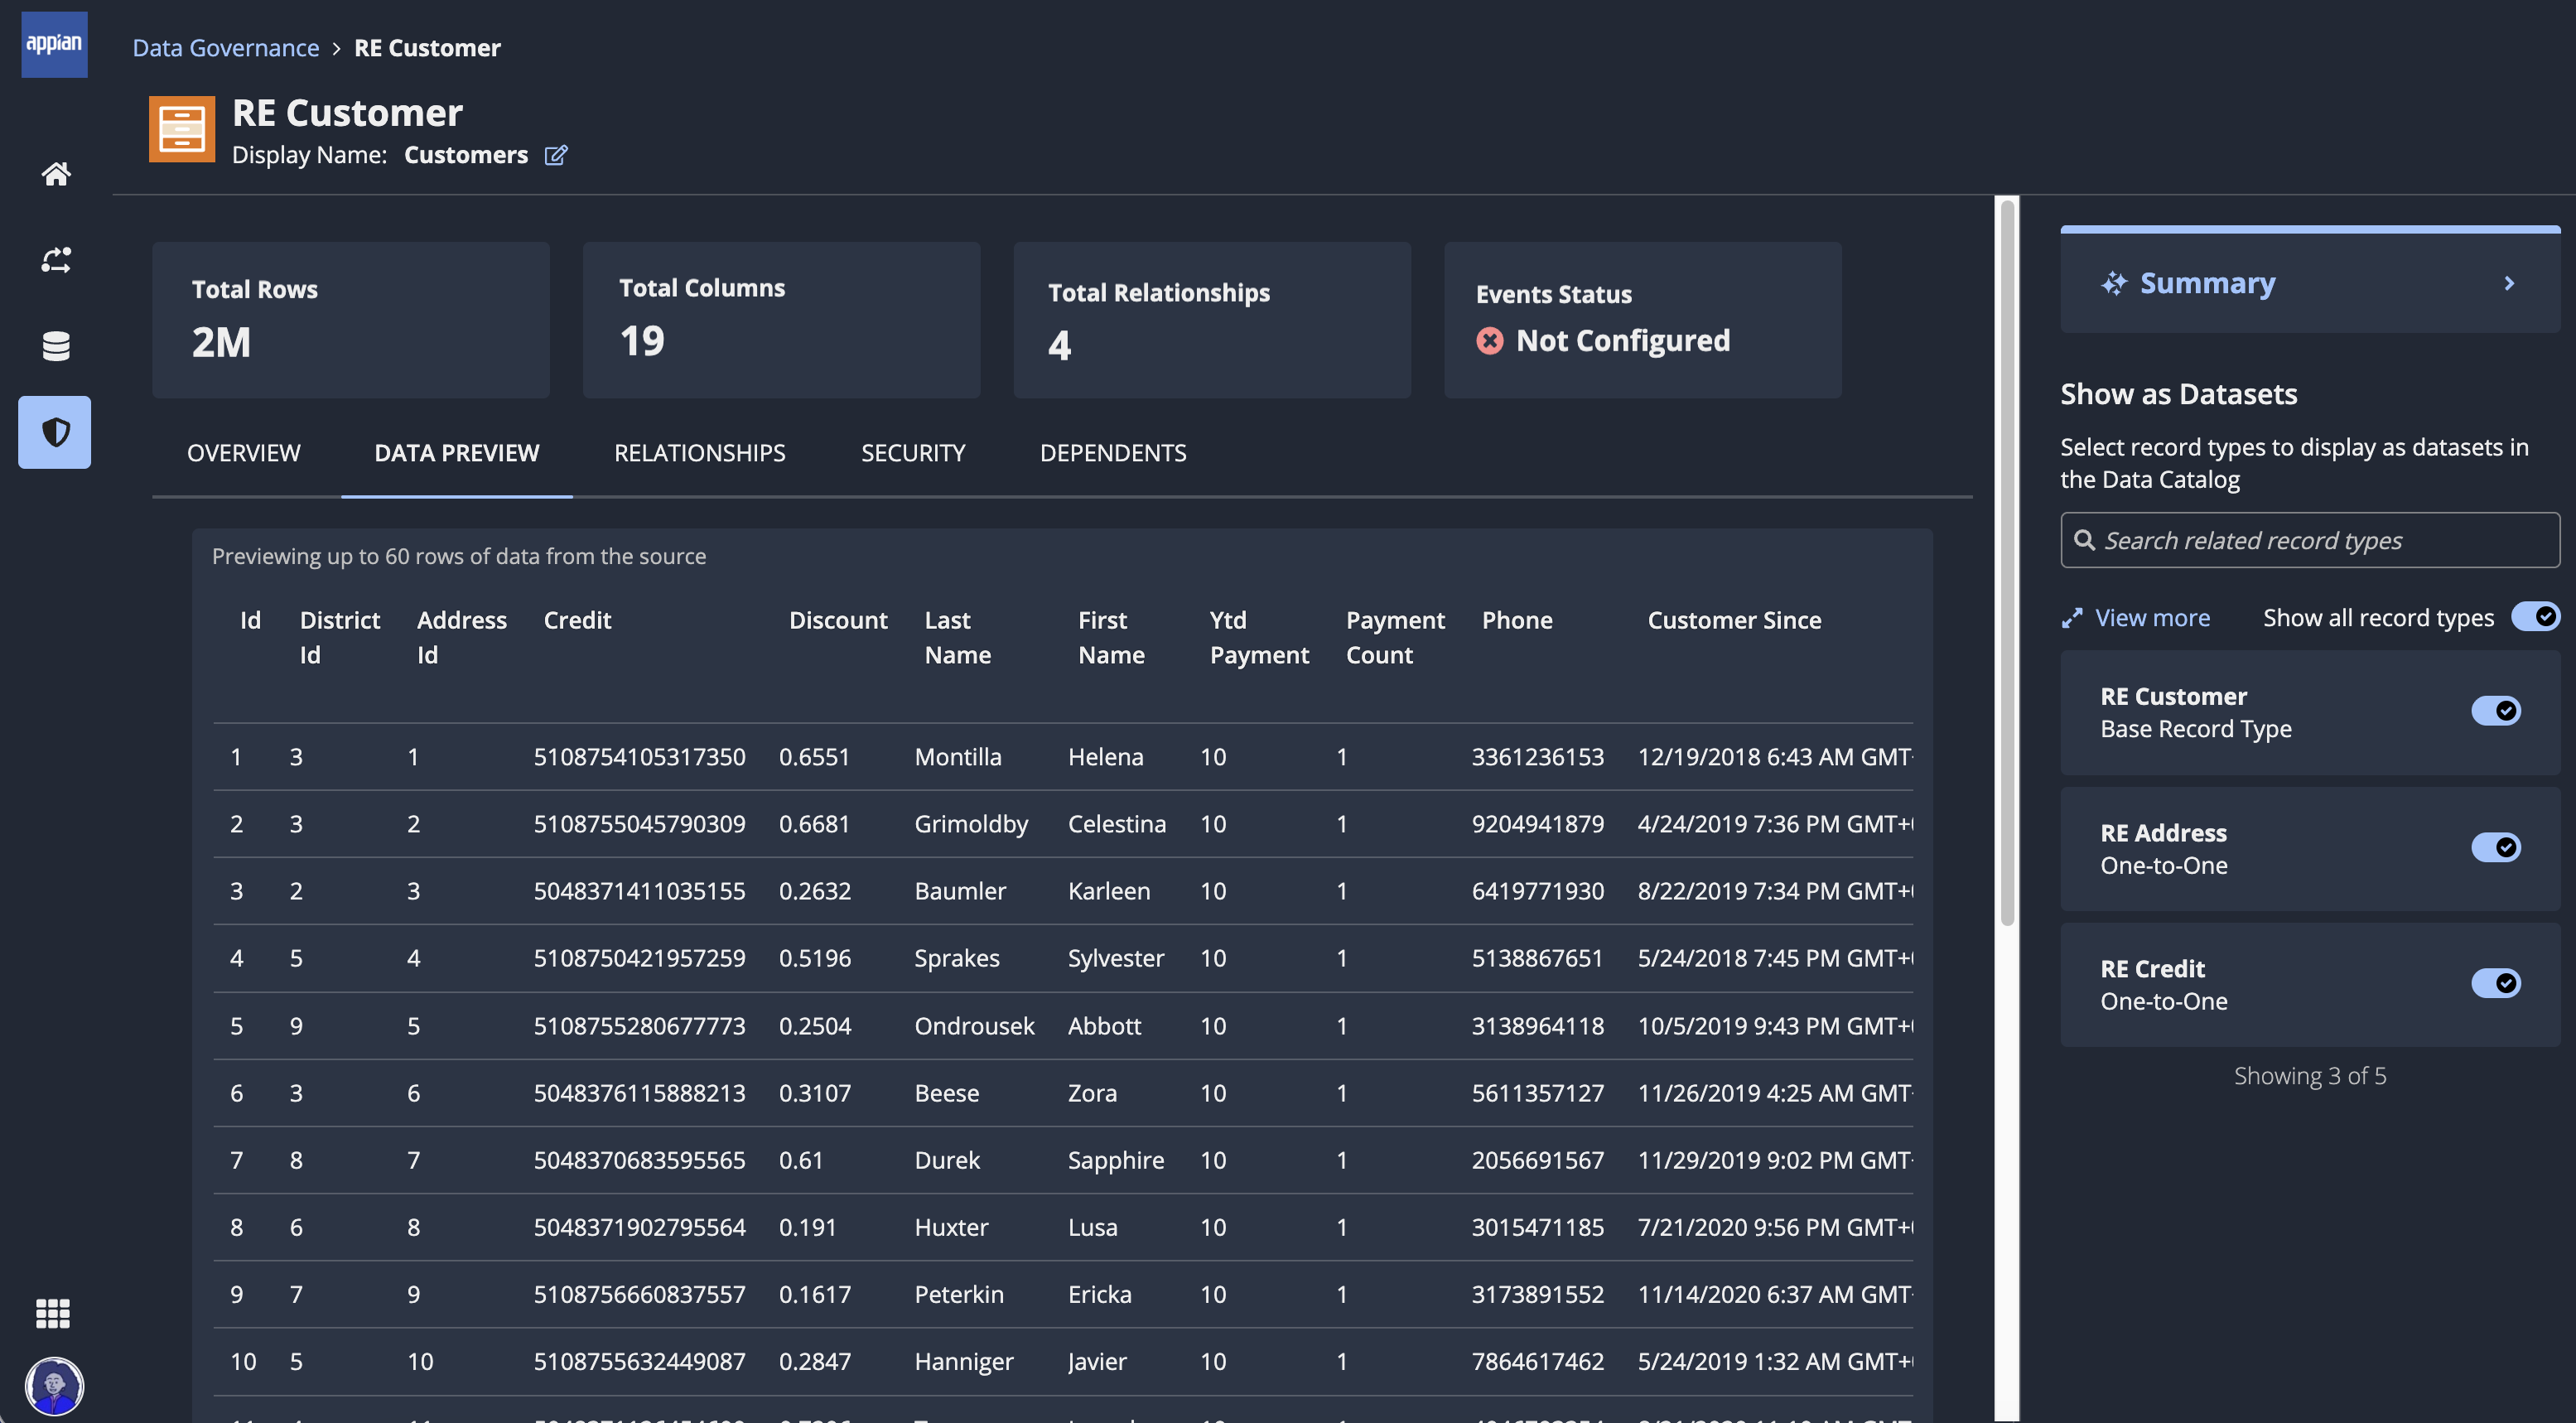Click first name Sapphire cell

coord(1115,1160)
